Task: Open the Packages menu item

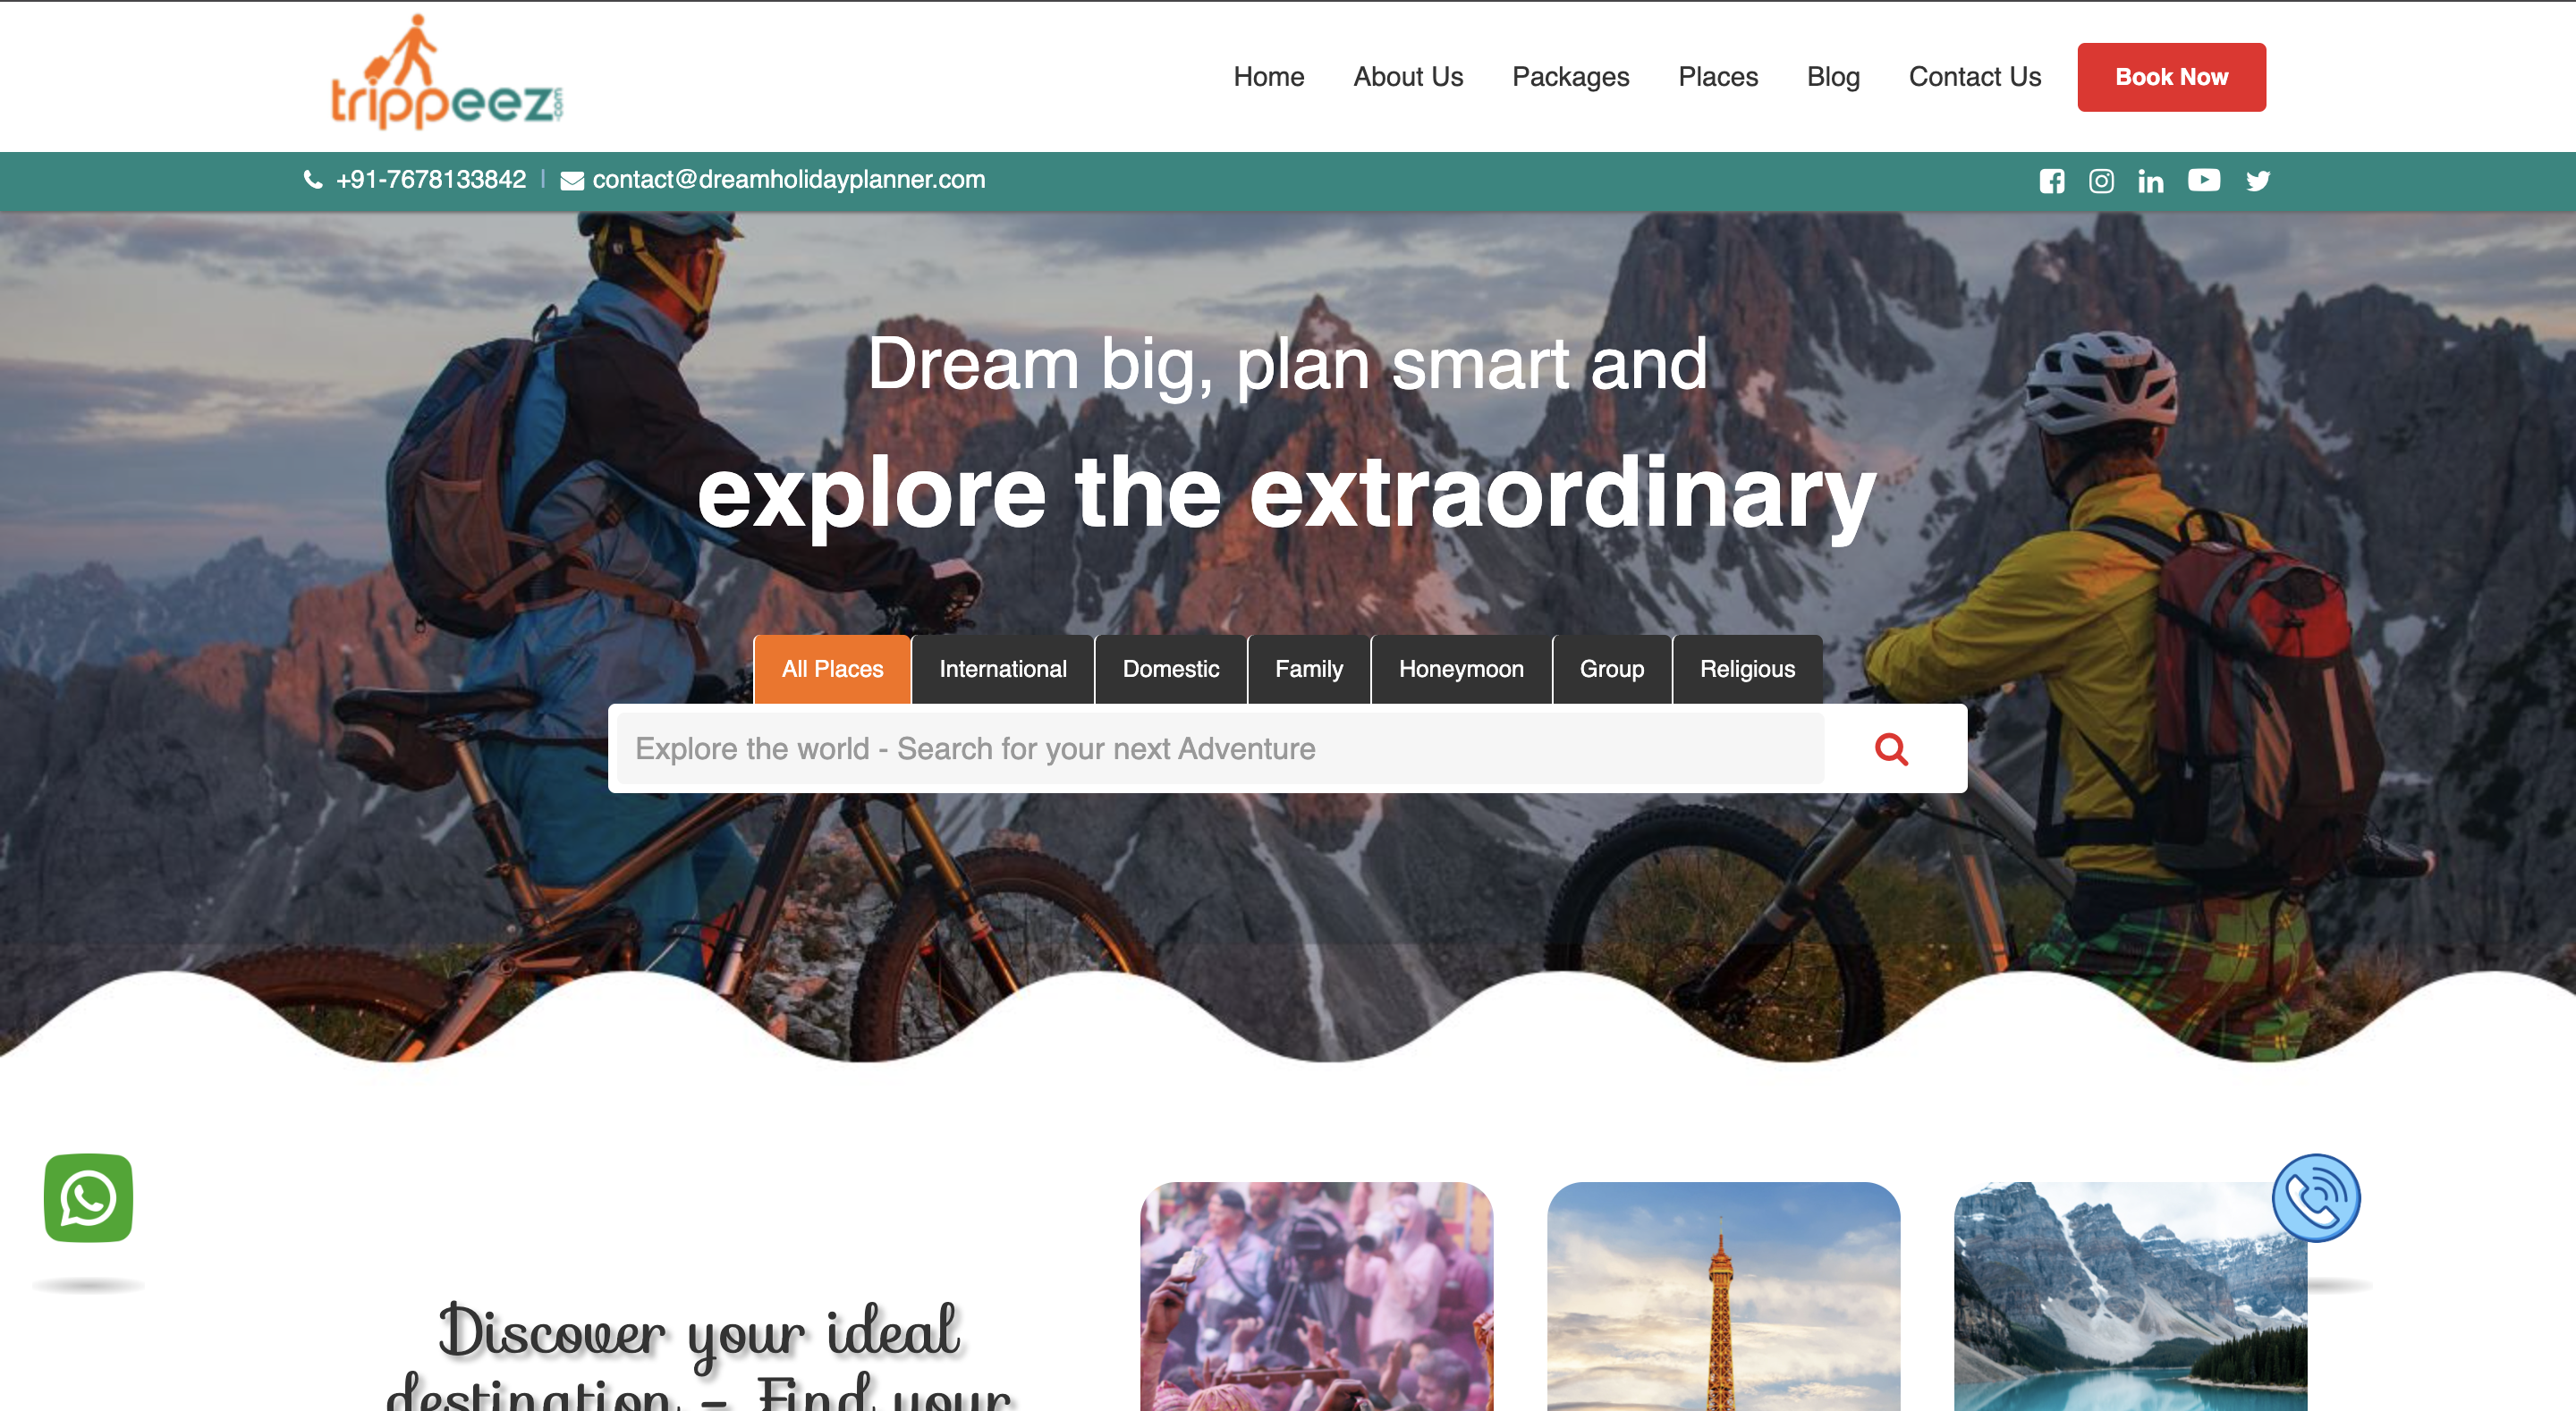Action: (1570, 77)
